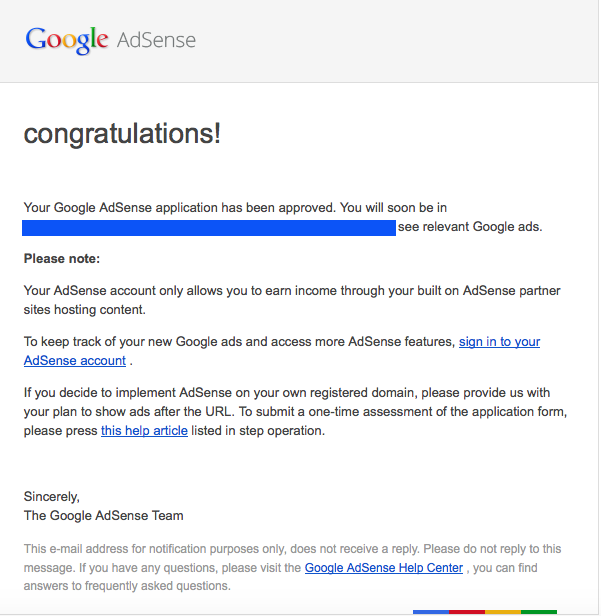Click the 'see relevant Google ads.' text

pyautogui.click(x=470, y=227)
